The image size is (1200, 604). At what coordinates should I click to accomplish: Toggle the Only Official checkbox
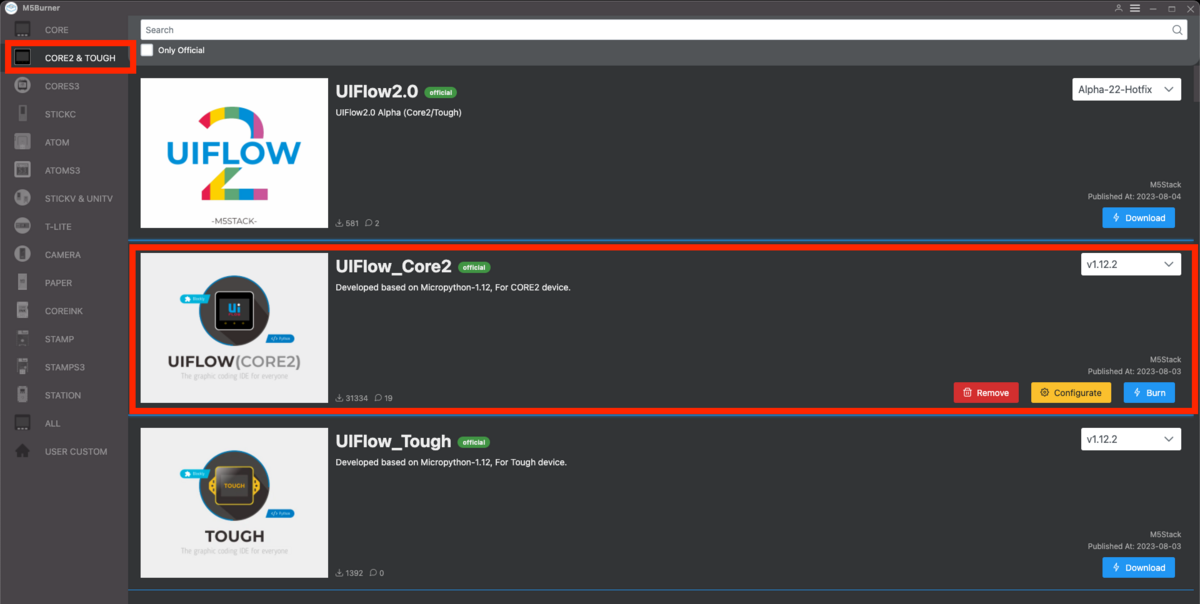[x=148, y=50]
